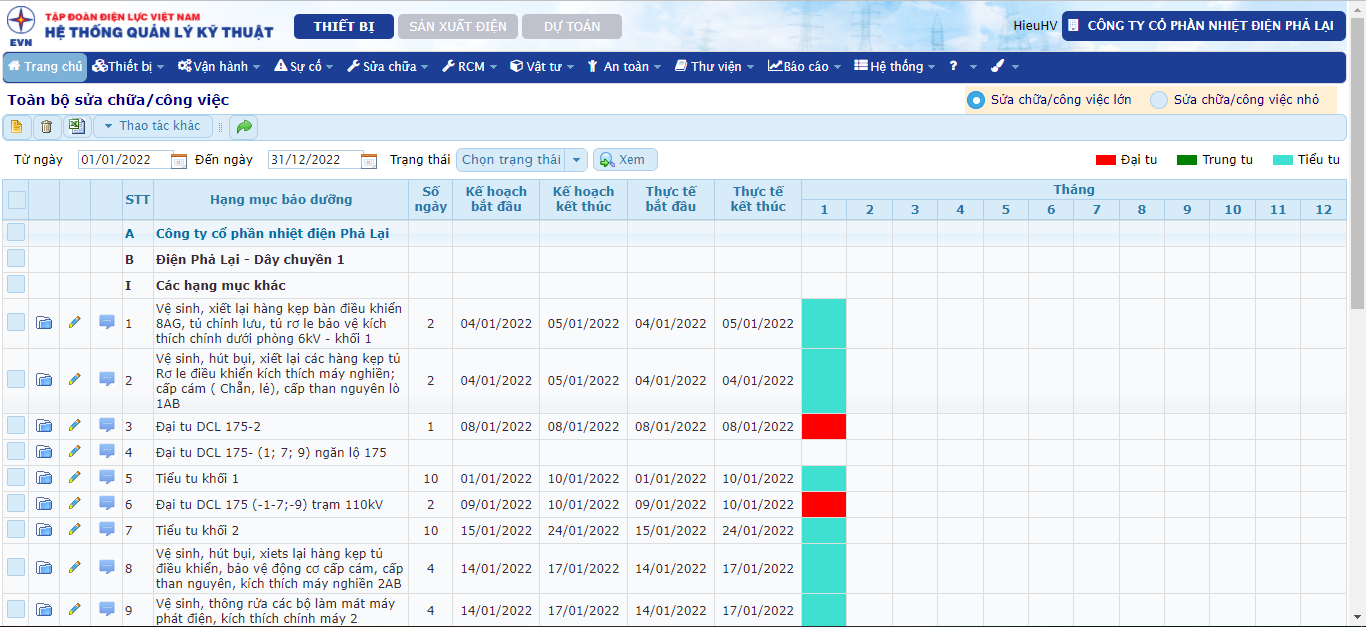
Task: Open comment bubble for row 1
Action: tap(107, 322)
